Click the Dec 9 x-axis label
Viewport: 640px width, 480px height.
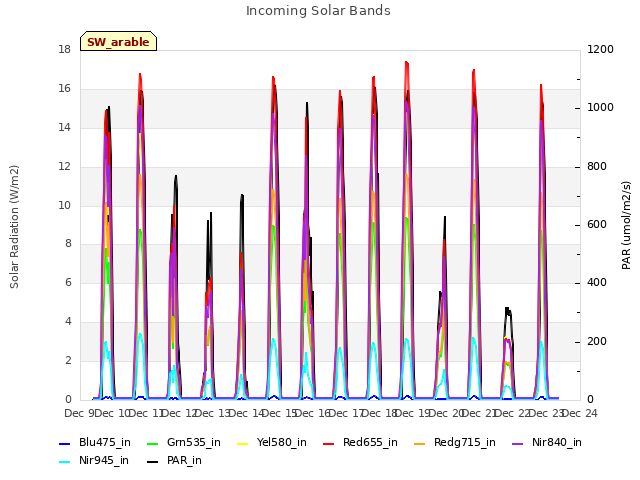point(80,413)
